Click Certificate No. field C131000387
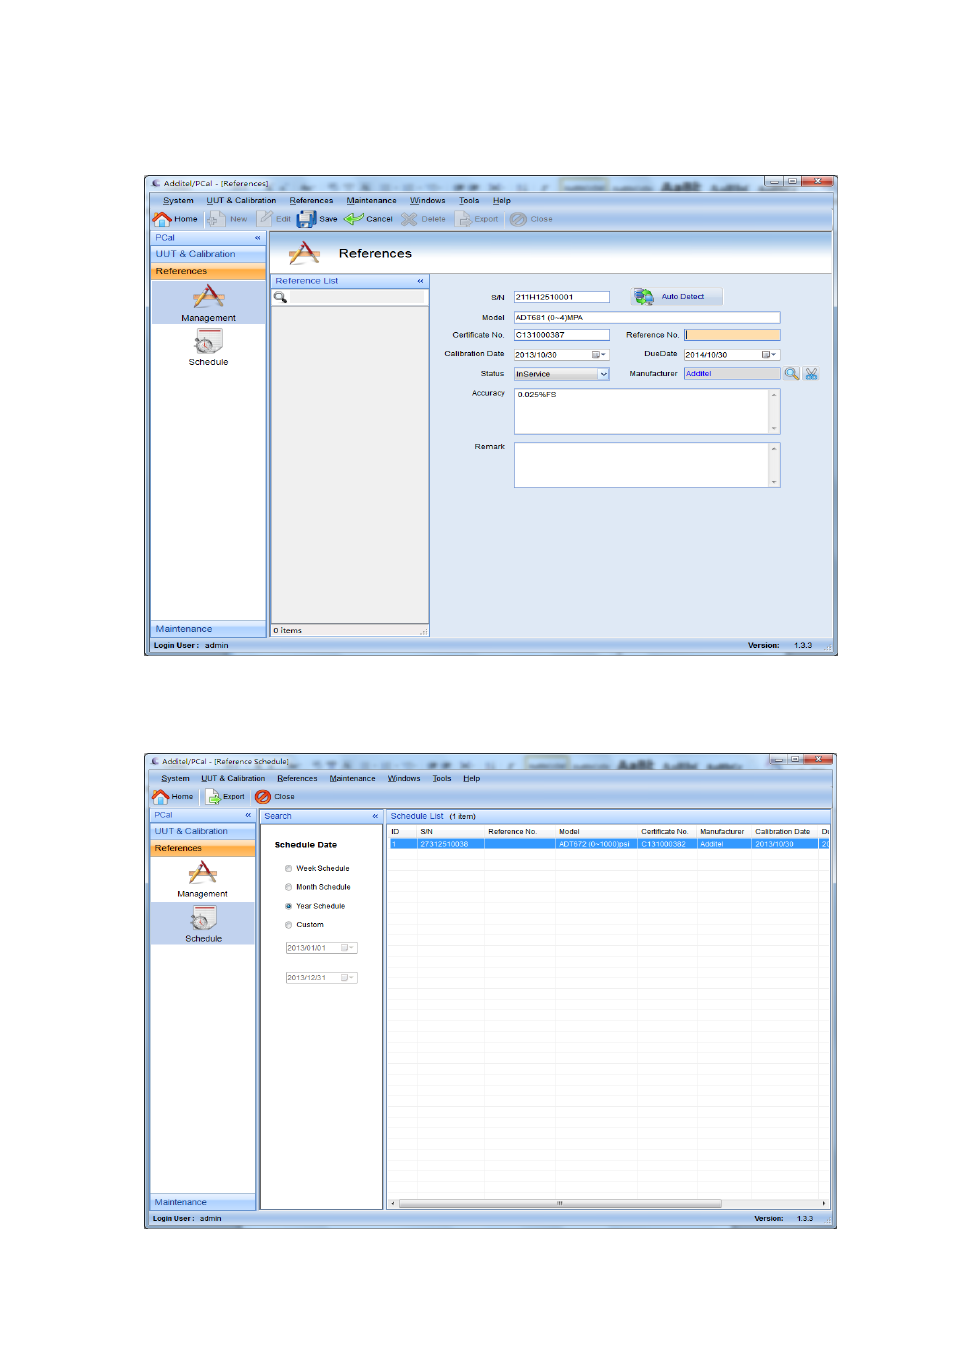This screenshot has height=1350, width=955. [x=561, y=335]
